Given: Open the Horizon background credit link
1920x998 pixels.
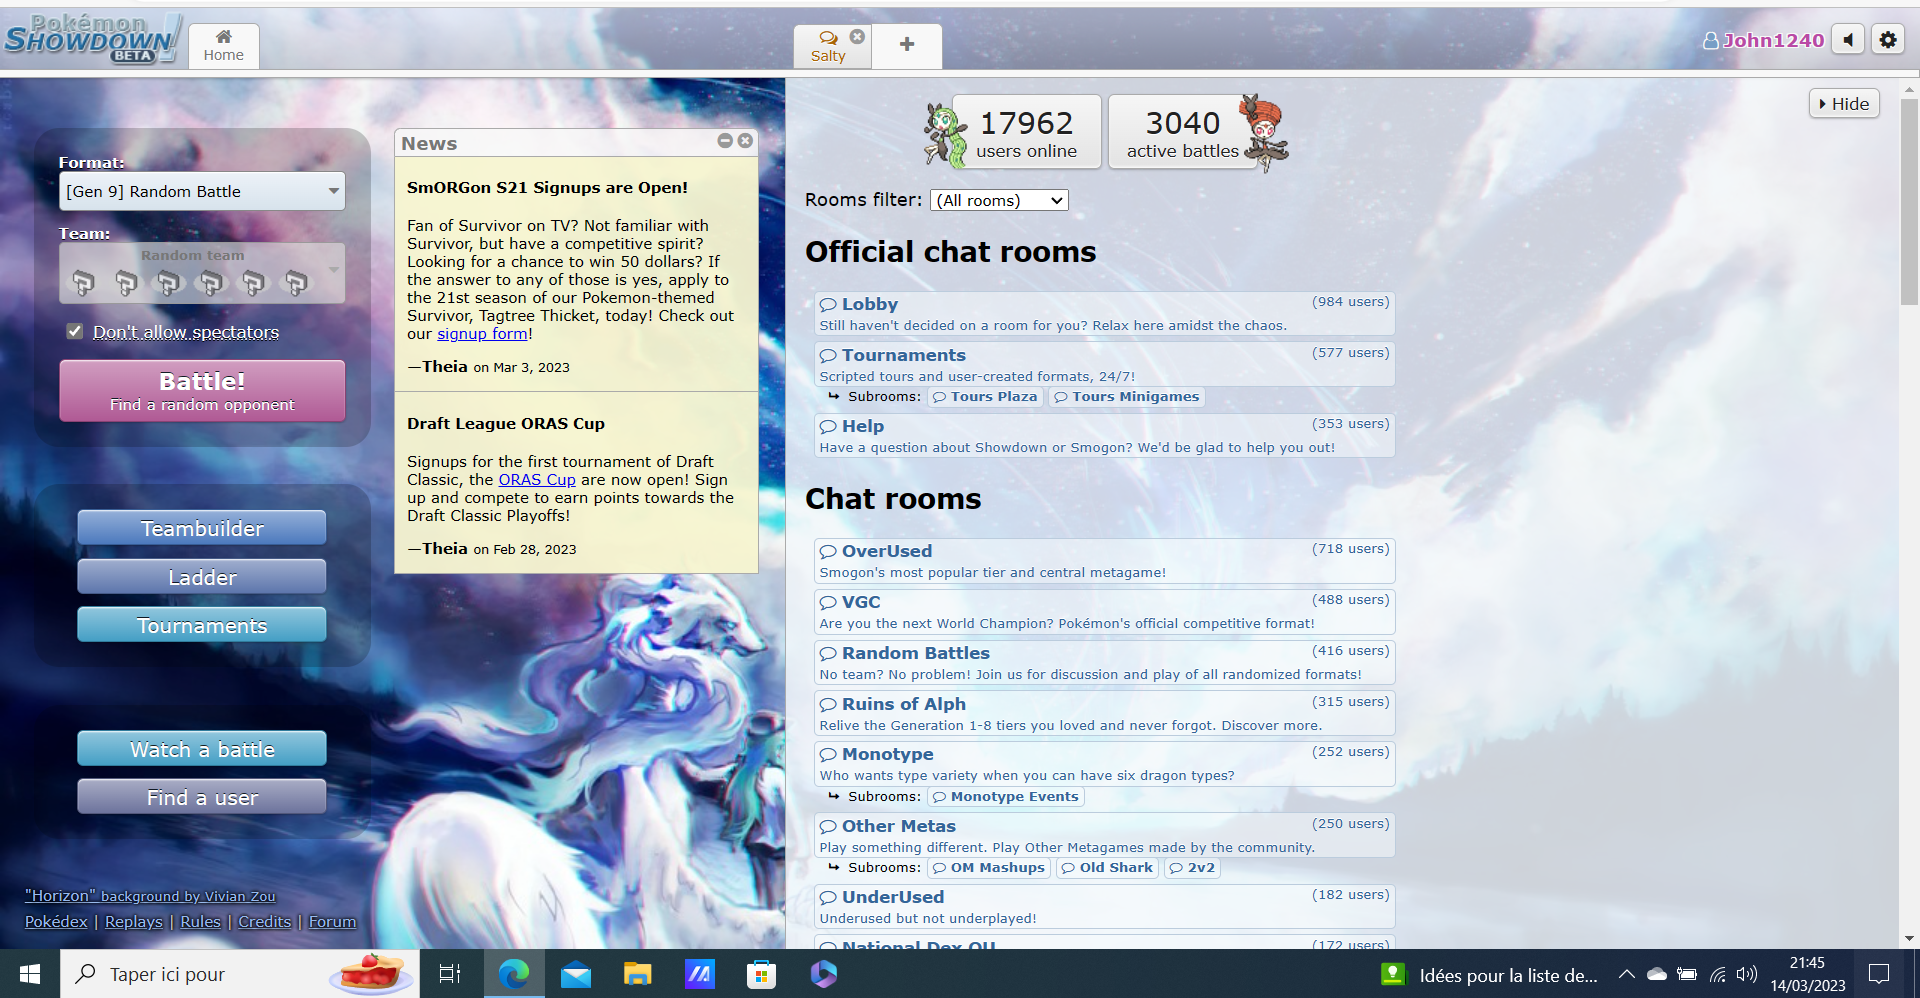Looking at the screenshot, I should [150, 896].
